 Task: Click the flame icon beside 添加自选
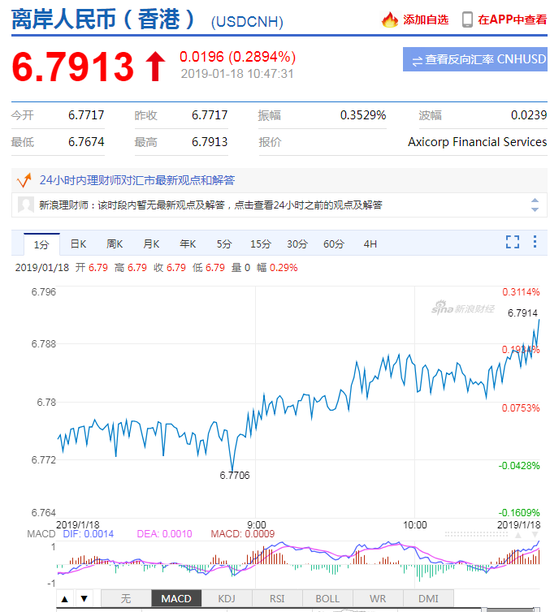389,20
